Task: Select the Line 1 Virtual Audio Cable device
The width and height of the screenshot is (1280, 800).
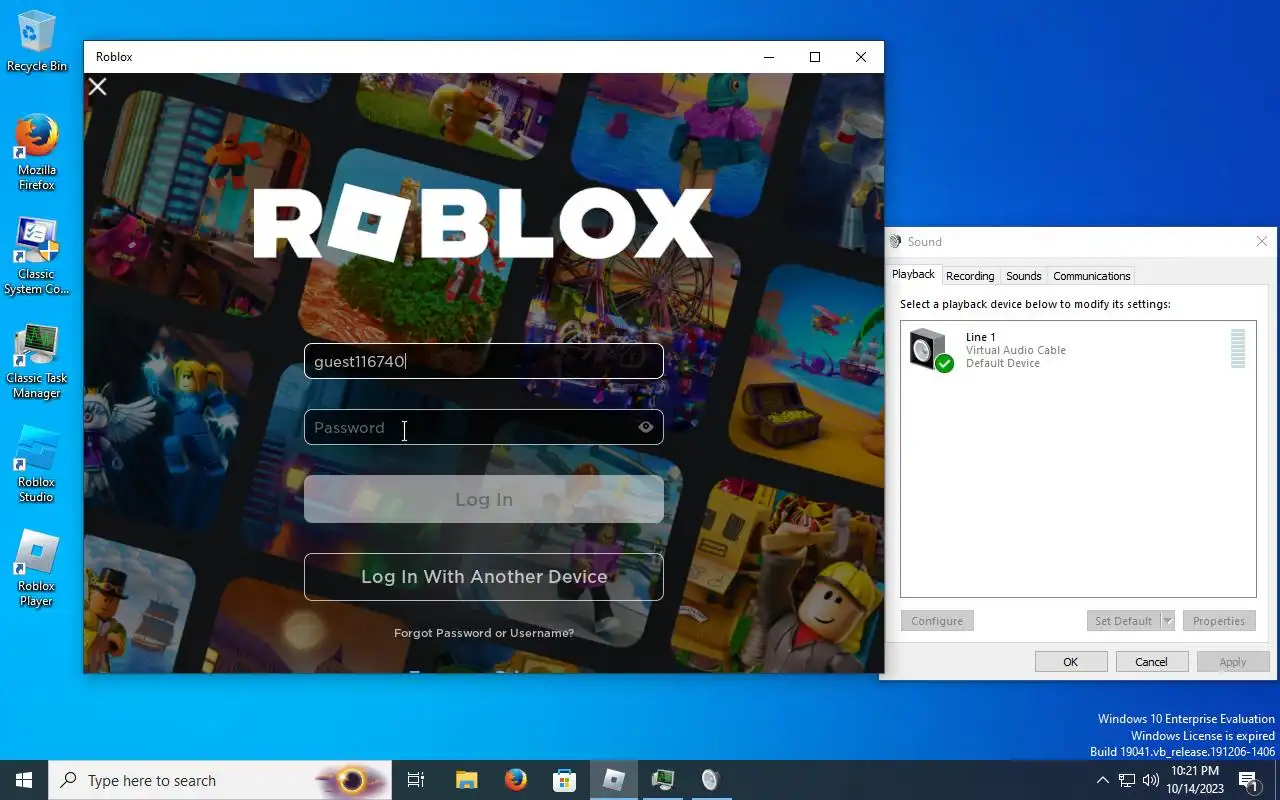Action: [1078, 350]
